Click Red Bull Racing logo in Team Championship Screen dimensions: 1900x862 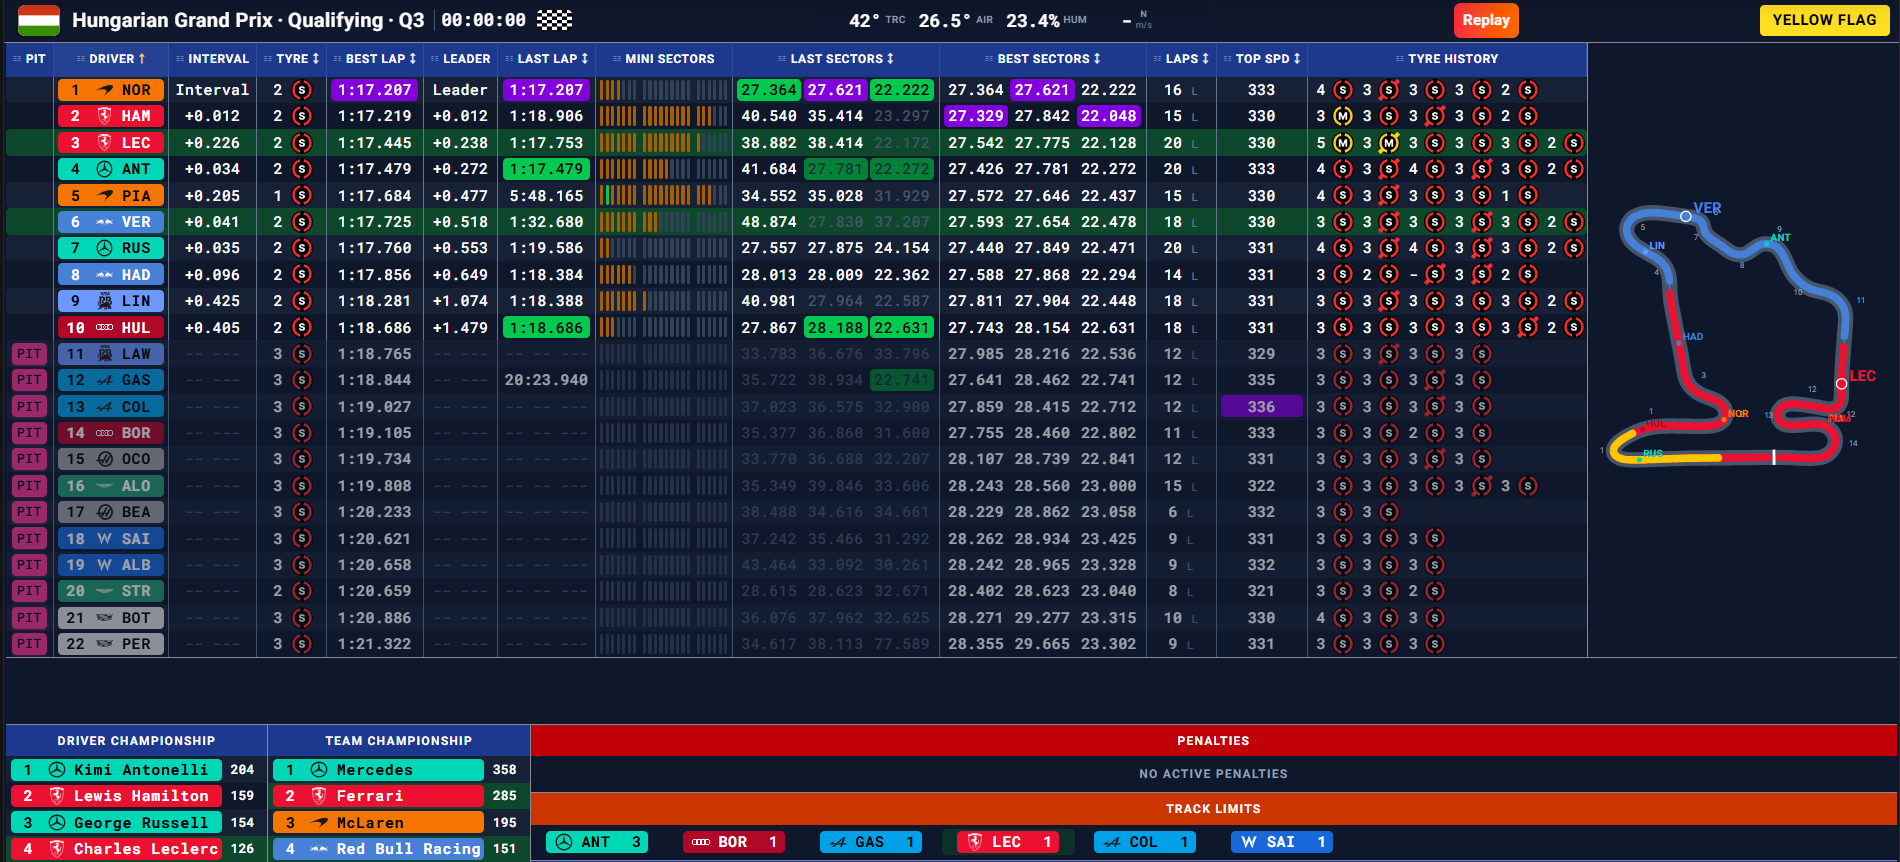tap(319, 849)
